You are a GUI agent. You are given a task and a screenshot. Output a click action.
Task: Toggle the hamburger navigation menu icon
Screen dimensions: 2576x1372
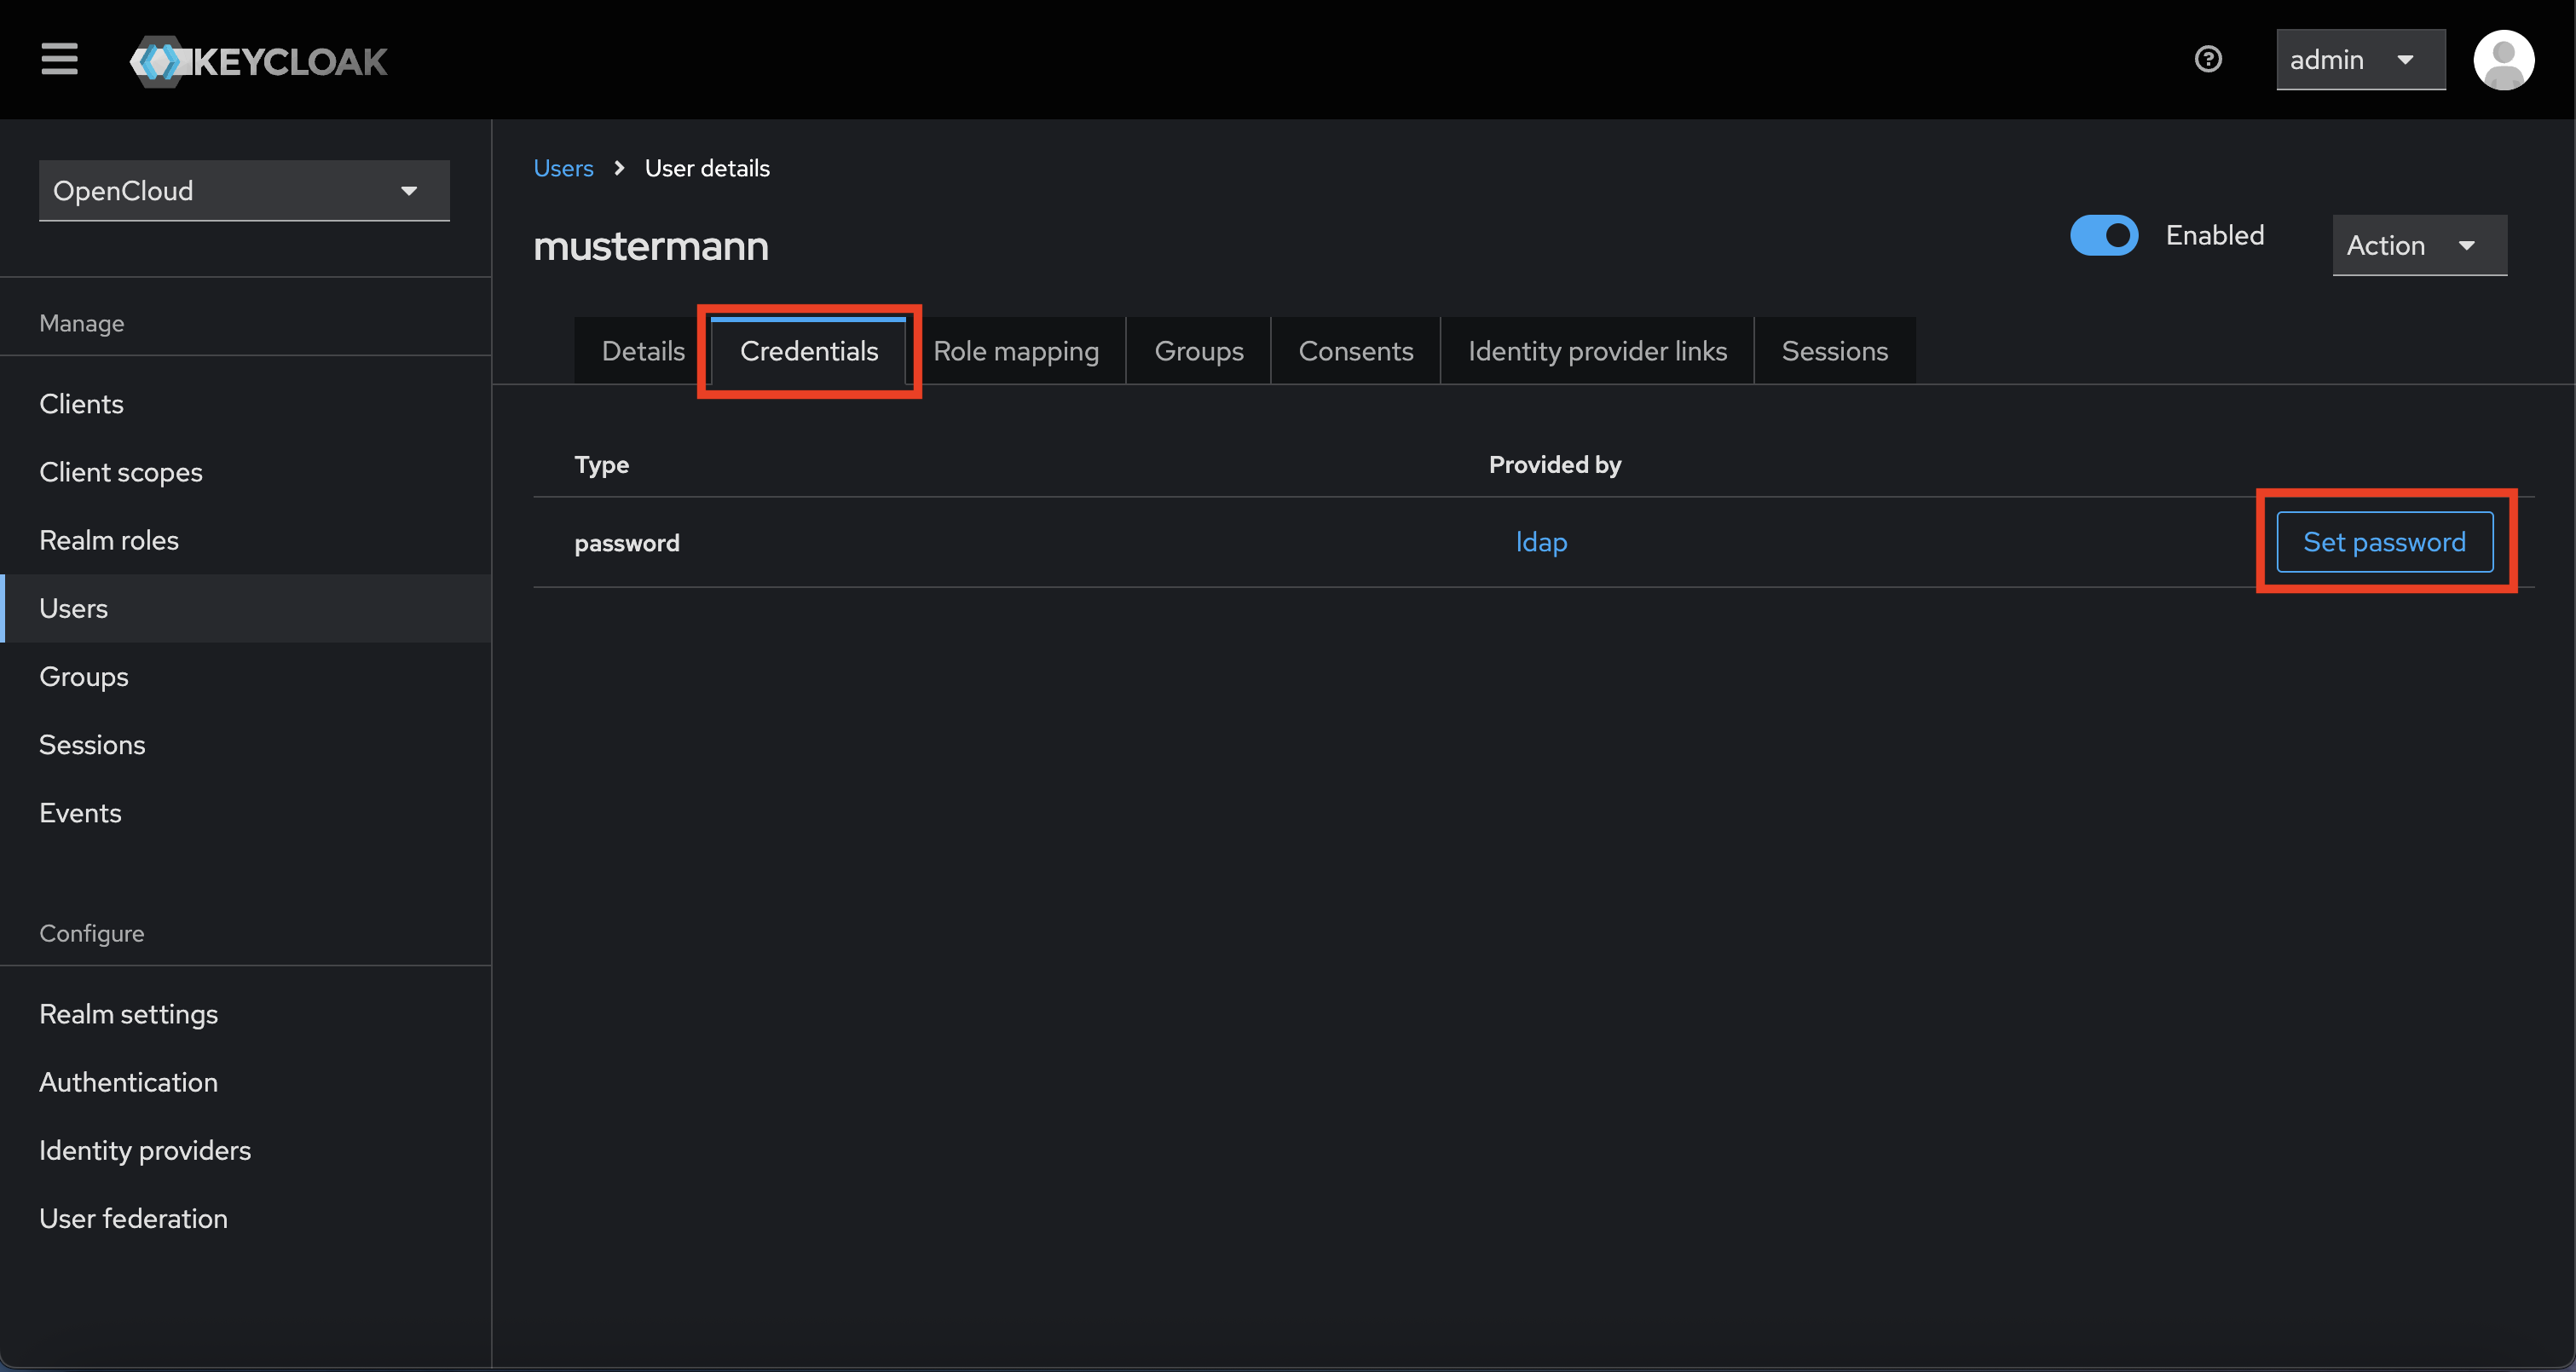click(59, 59)
